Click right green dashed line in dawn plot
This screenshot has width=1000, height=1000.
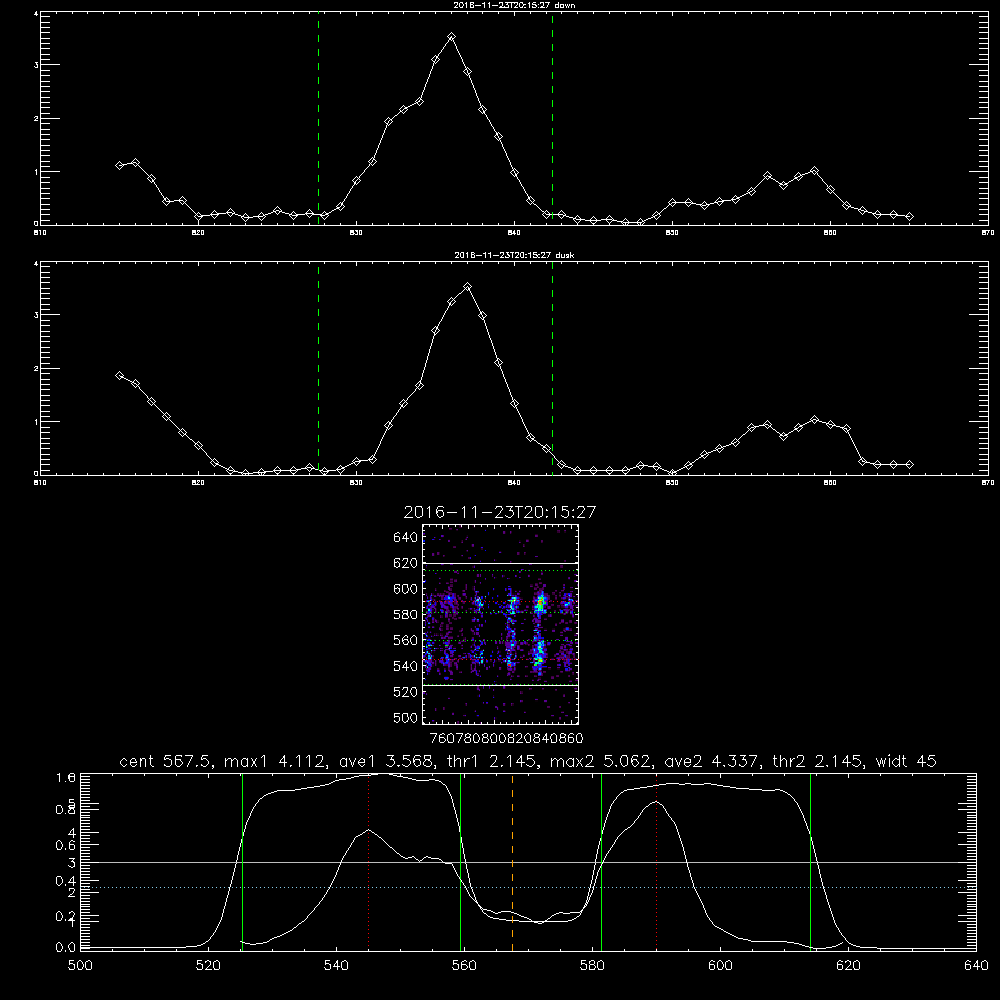click(x=552, y=118)
